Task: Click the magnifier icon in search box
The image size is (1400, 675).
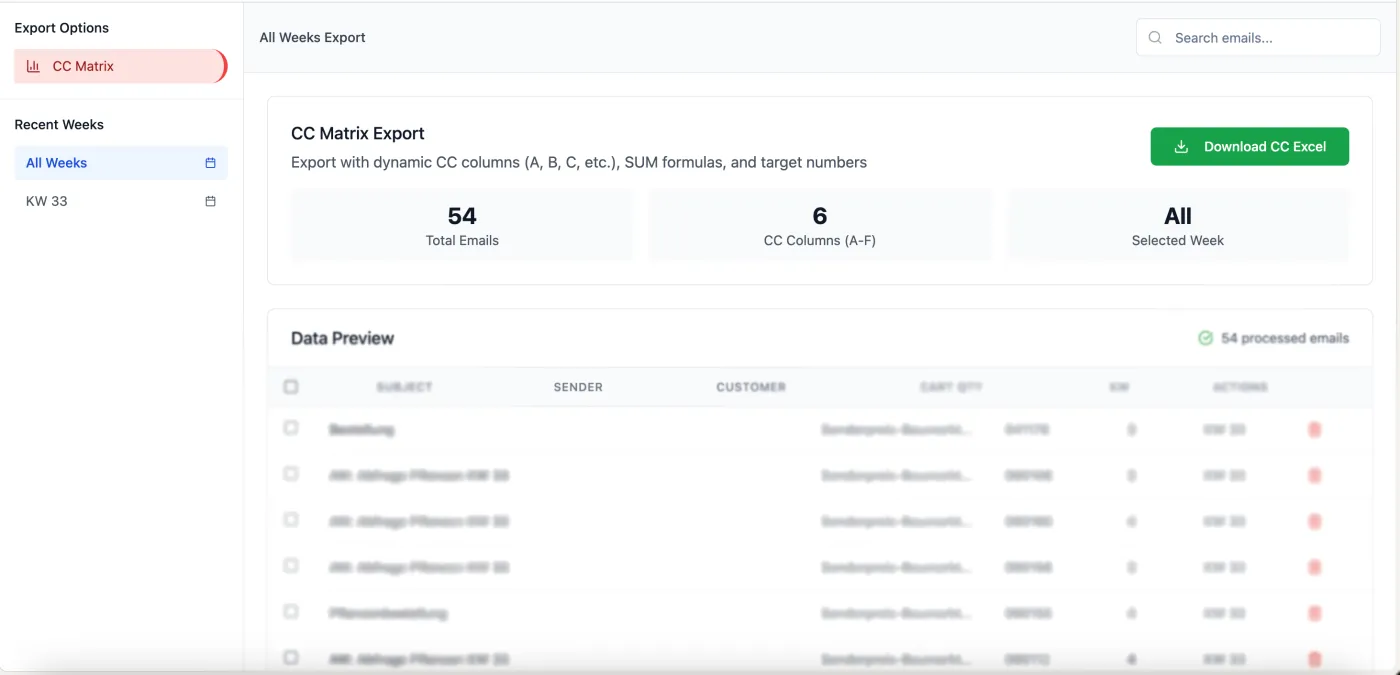Action: tap(1155, 38)
